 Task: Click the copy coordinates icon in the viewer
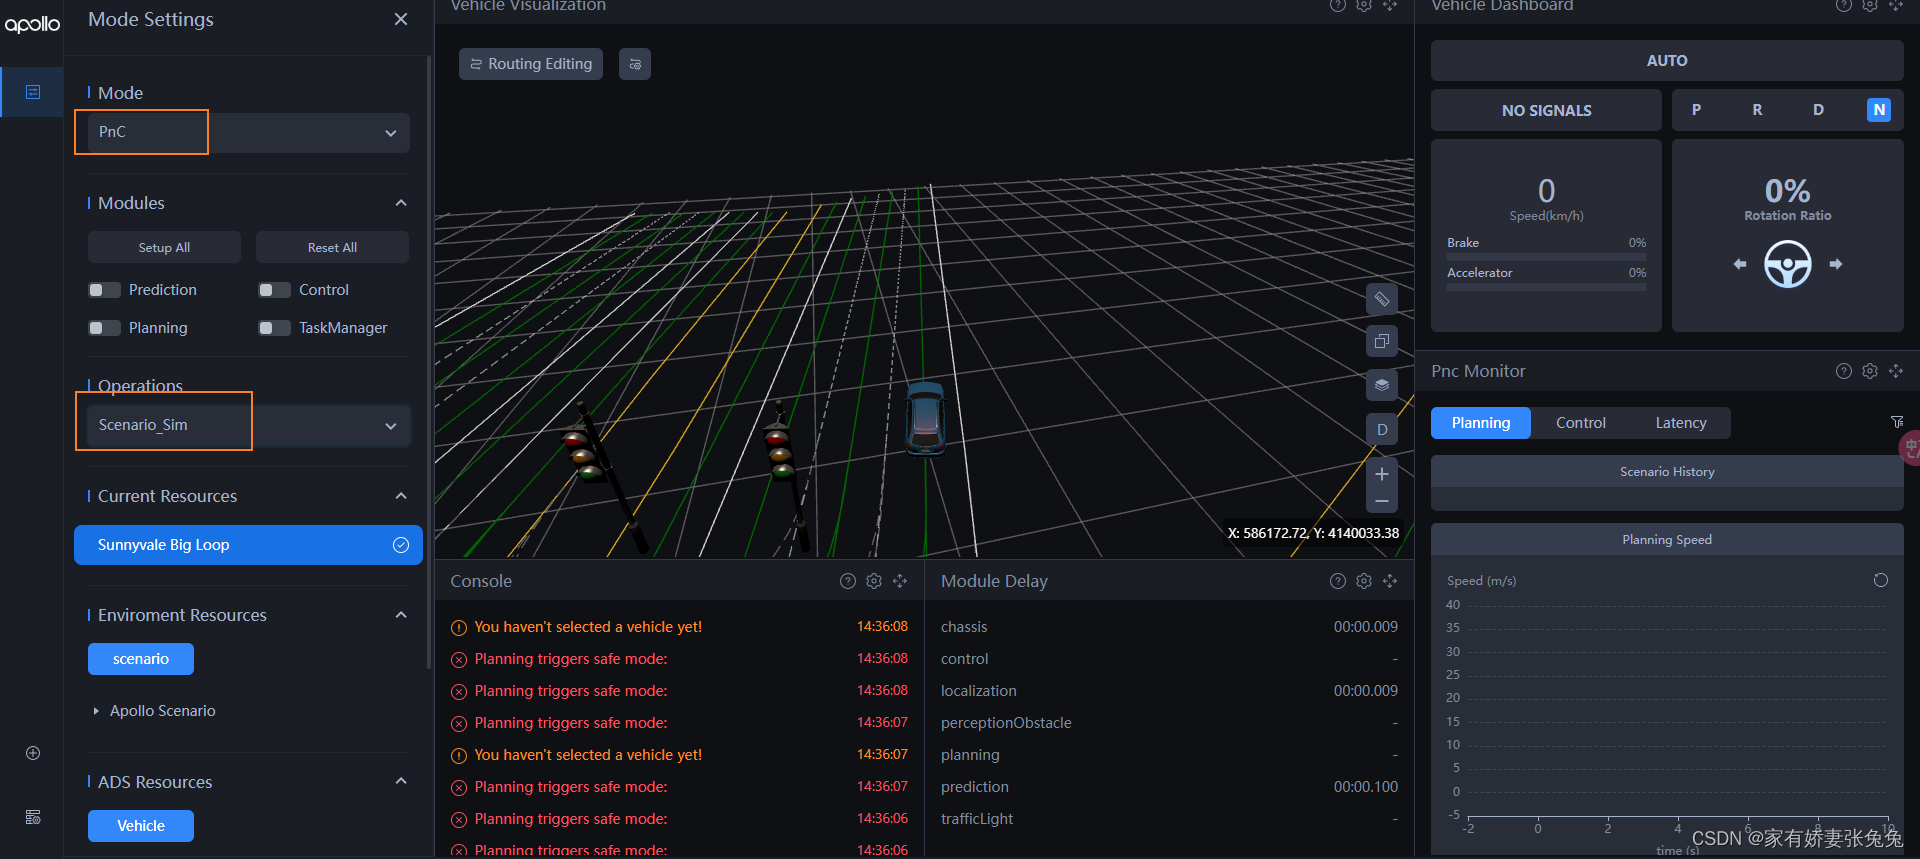tap(1381, 341)
